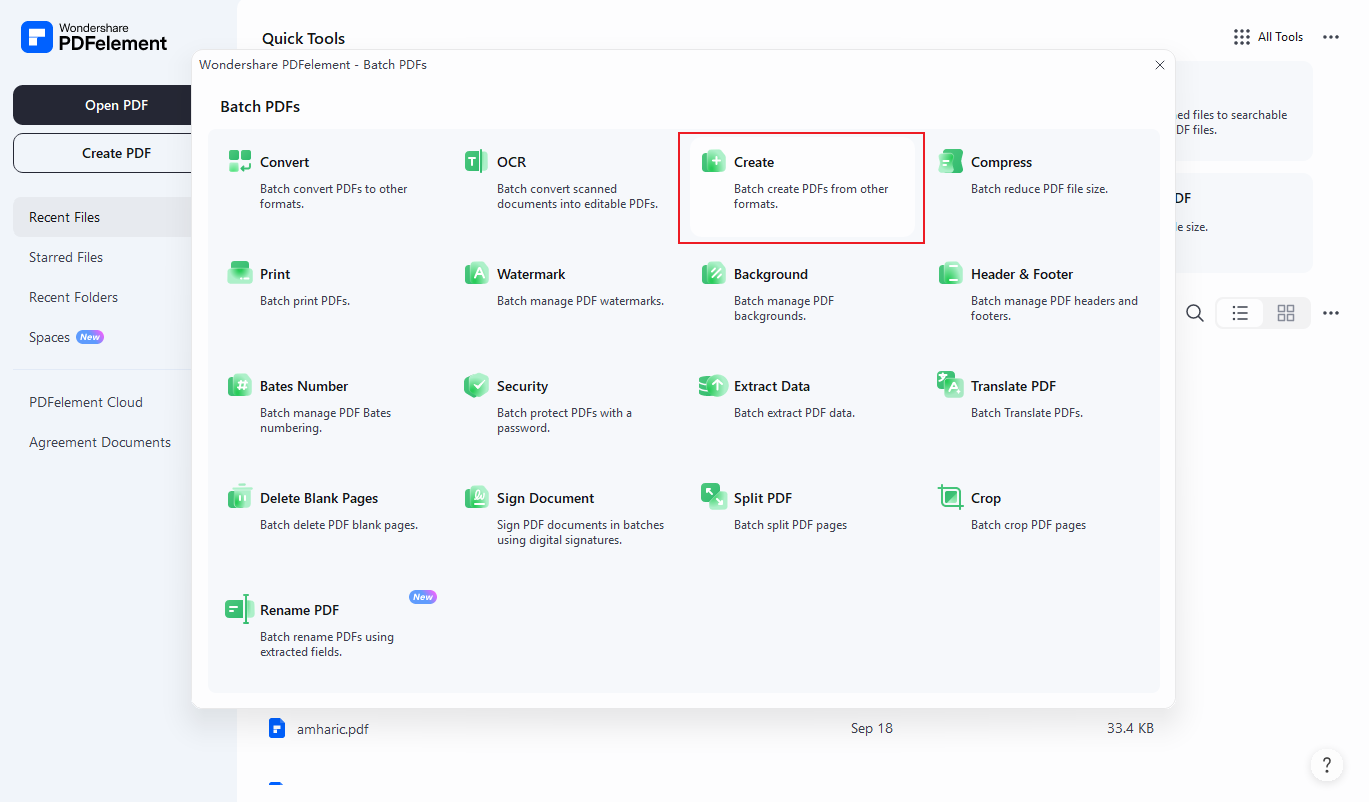Go to Recent Files in the sidebar
1369x802 pixels.
[x=102, y=217]
